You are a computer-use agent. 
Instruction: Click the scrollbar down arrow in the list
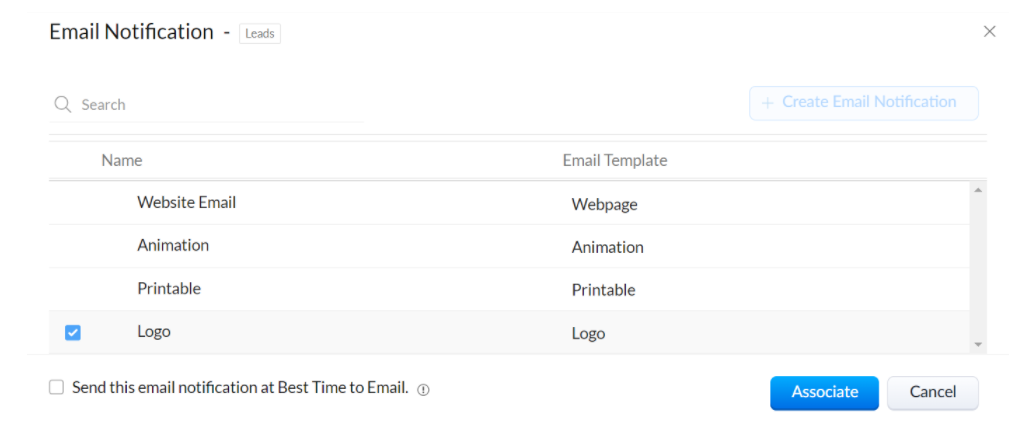click(977, 345)
